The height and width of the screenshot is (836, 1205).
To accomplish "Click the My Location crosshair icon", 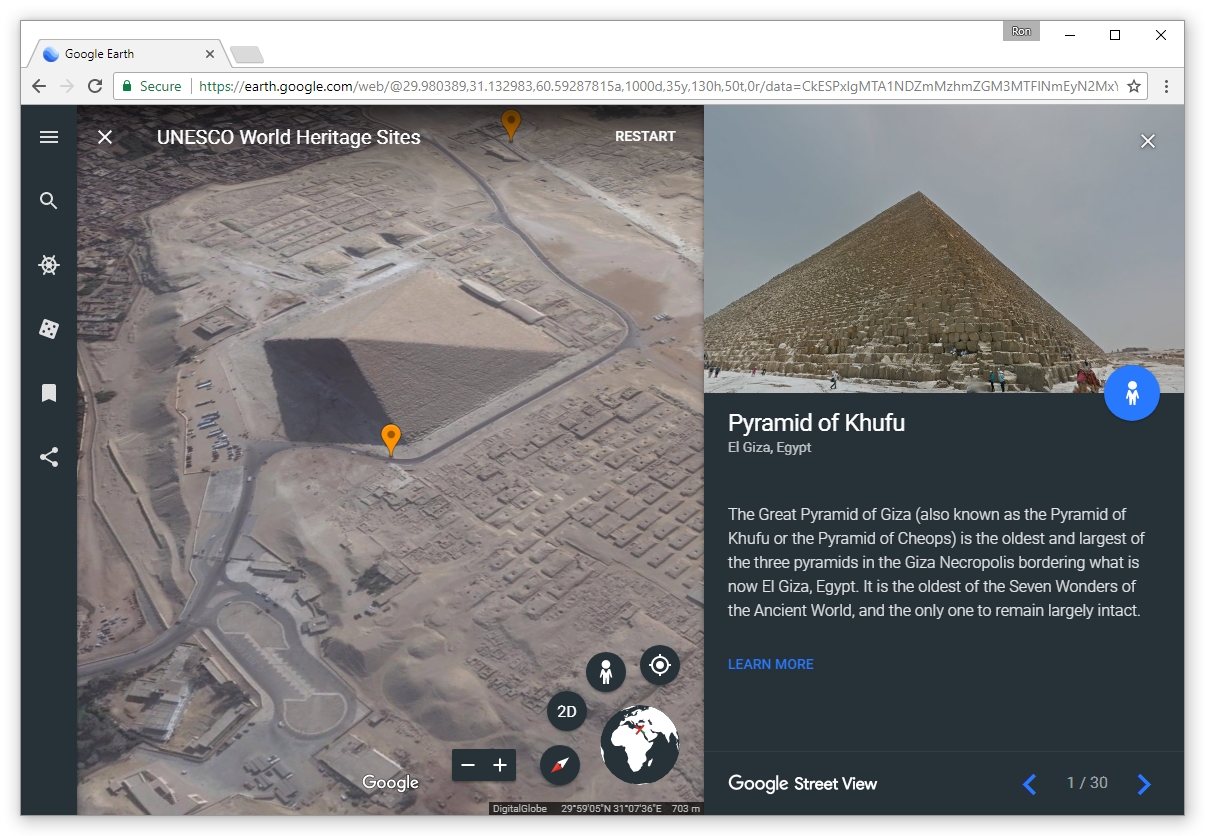I will click(660, 665).
